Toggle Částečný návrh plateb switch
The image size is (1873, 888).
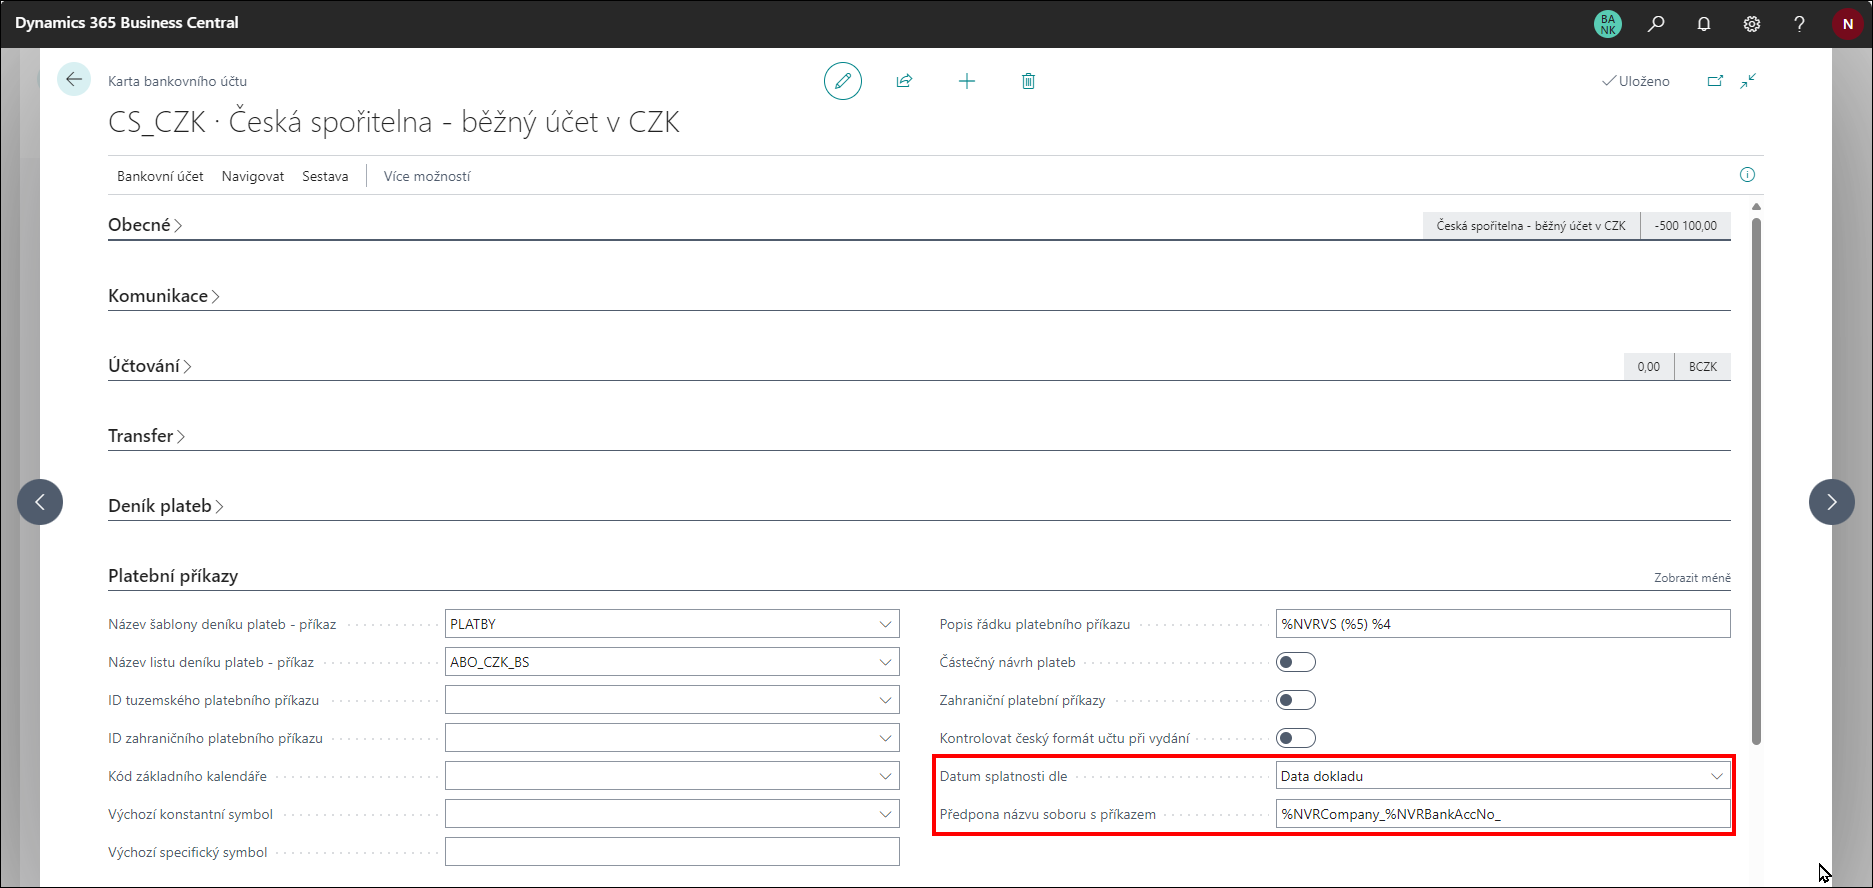[1296, 662]
